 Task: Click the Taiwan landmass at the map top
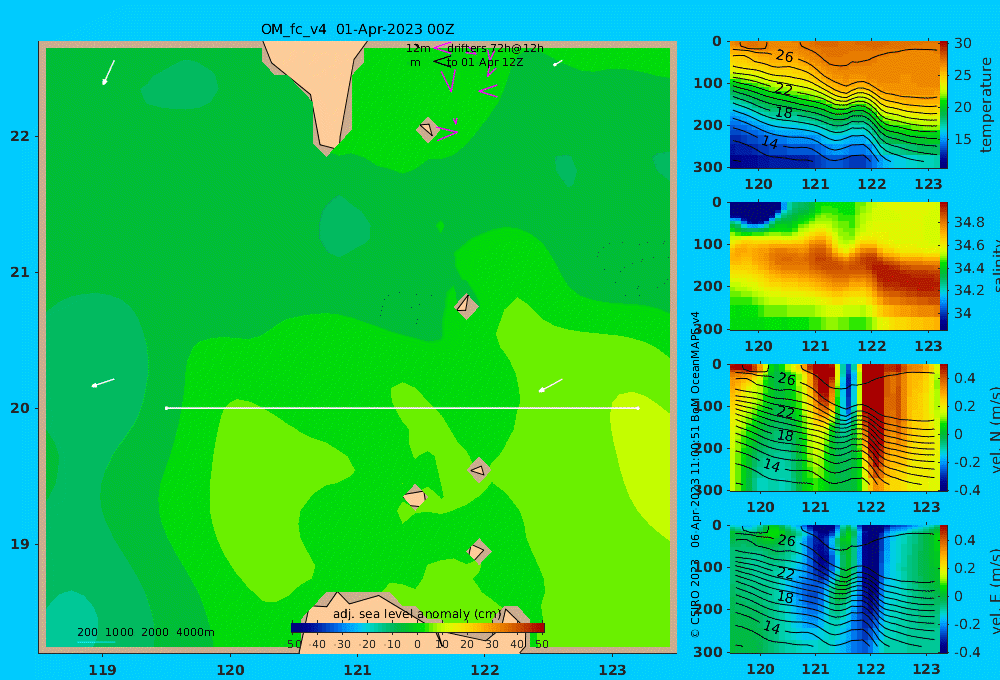pyautogui.click(x=322, y=83)
